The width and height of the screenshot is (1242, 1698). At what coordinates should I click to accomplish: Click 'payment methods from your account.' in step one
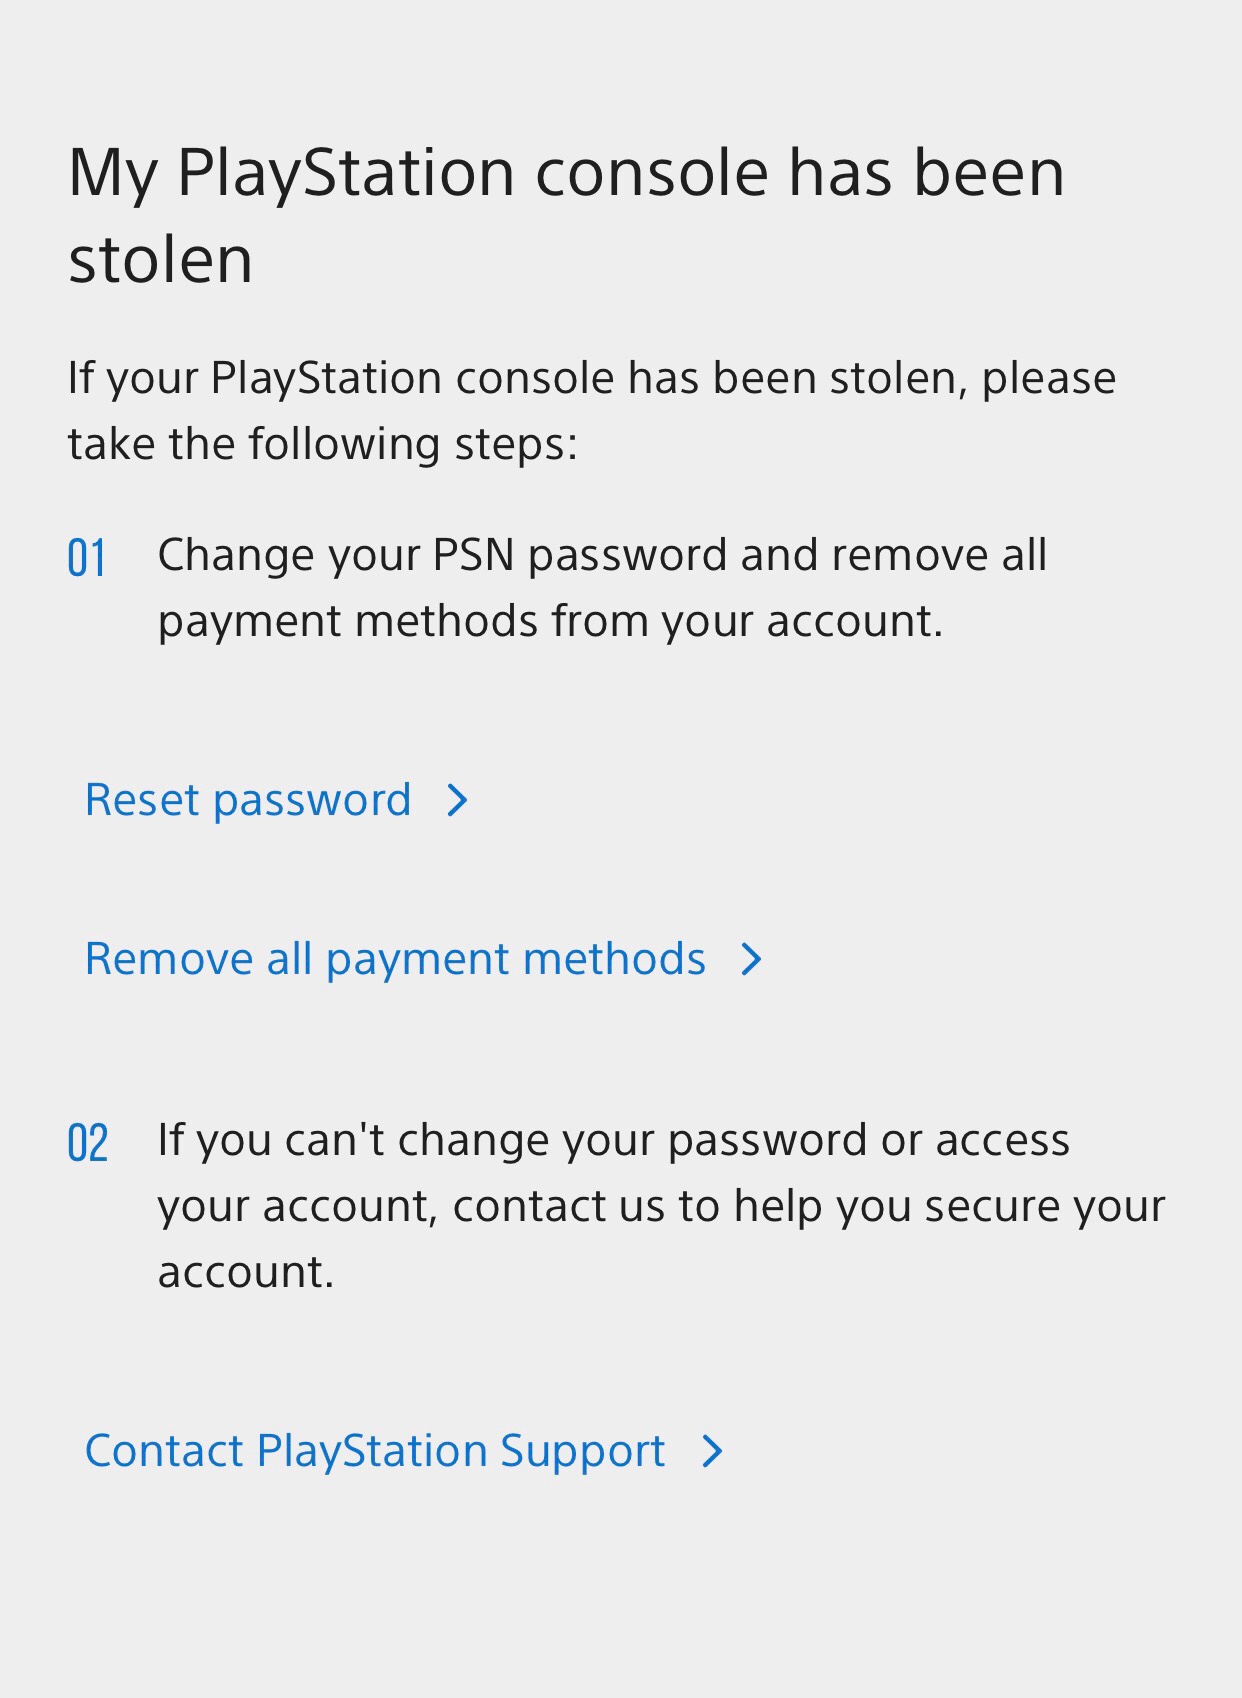pyautogui.click(x=550, y=621)
